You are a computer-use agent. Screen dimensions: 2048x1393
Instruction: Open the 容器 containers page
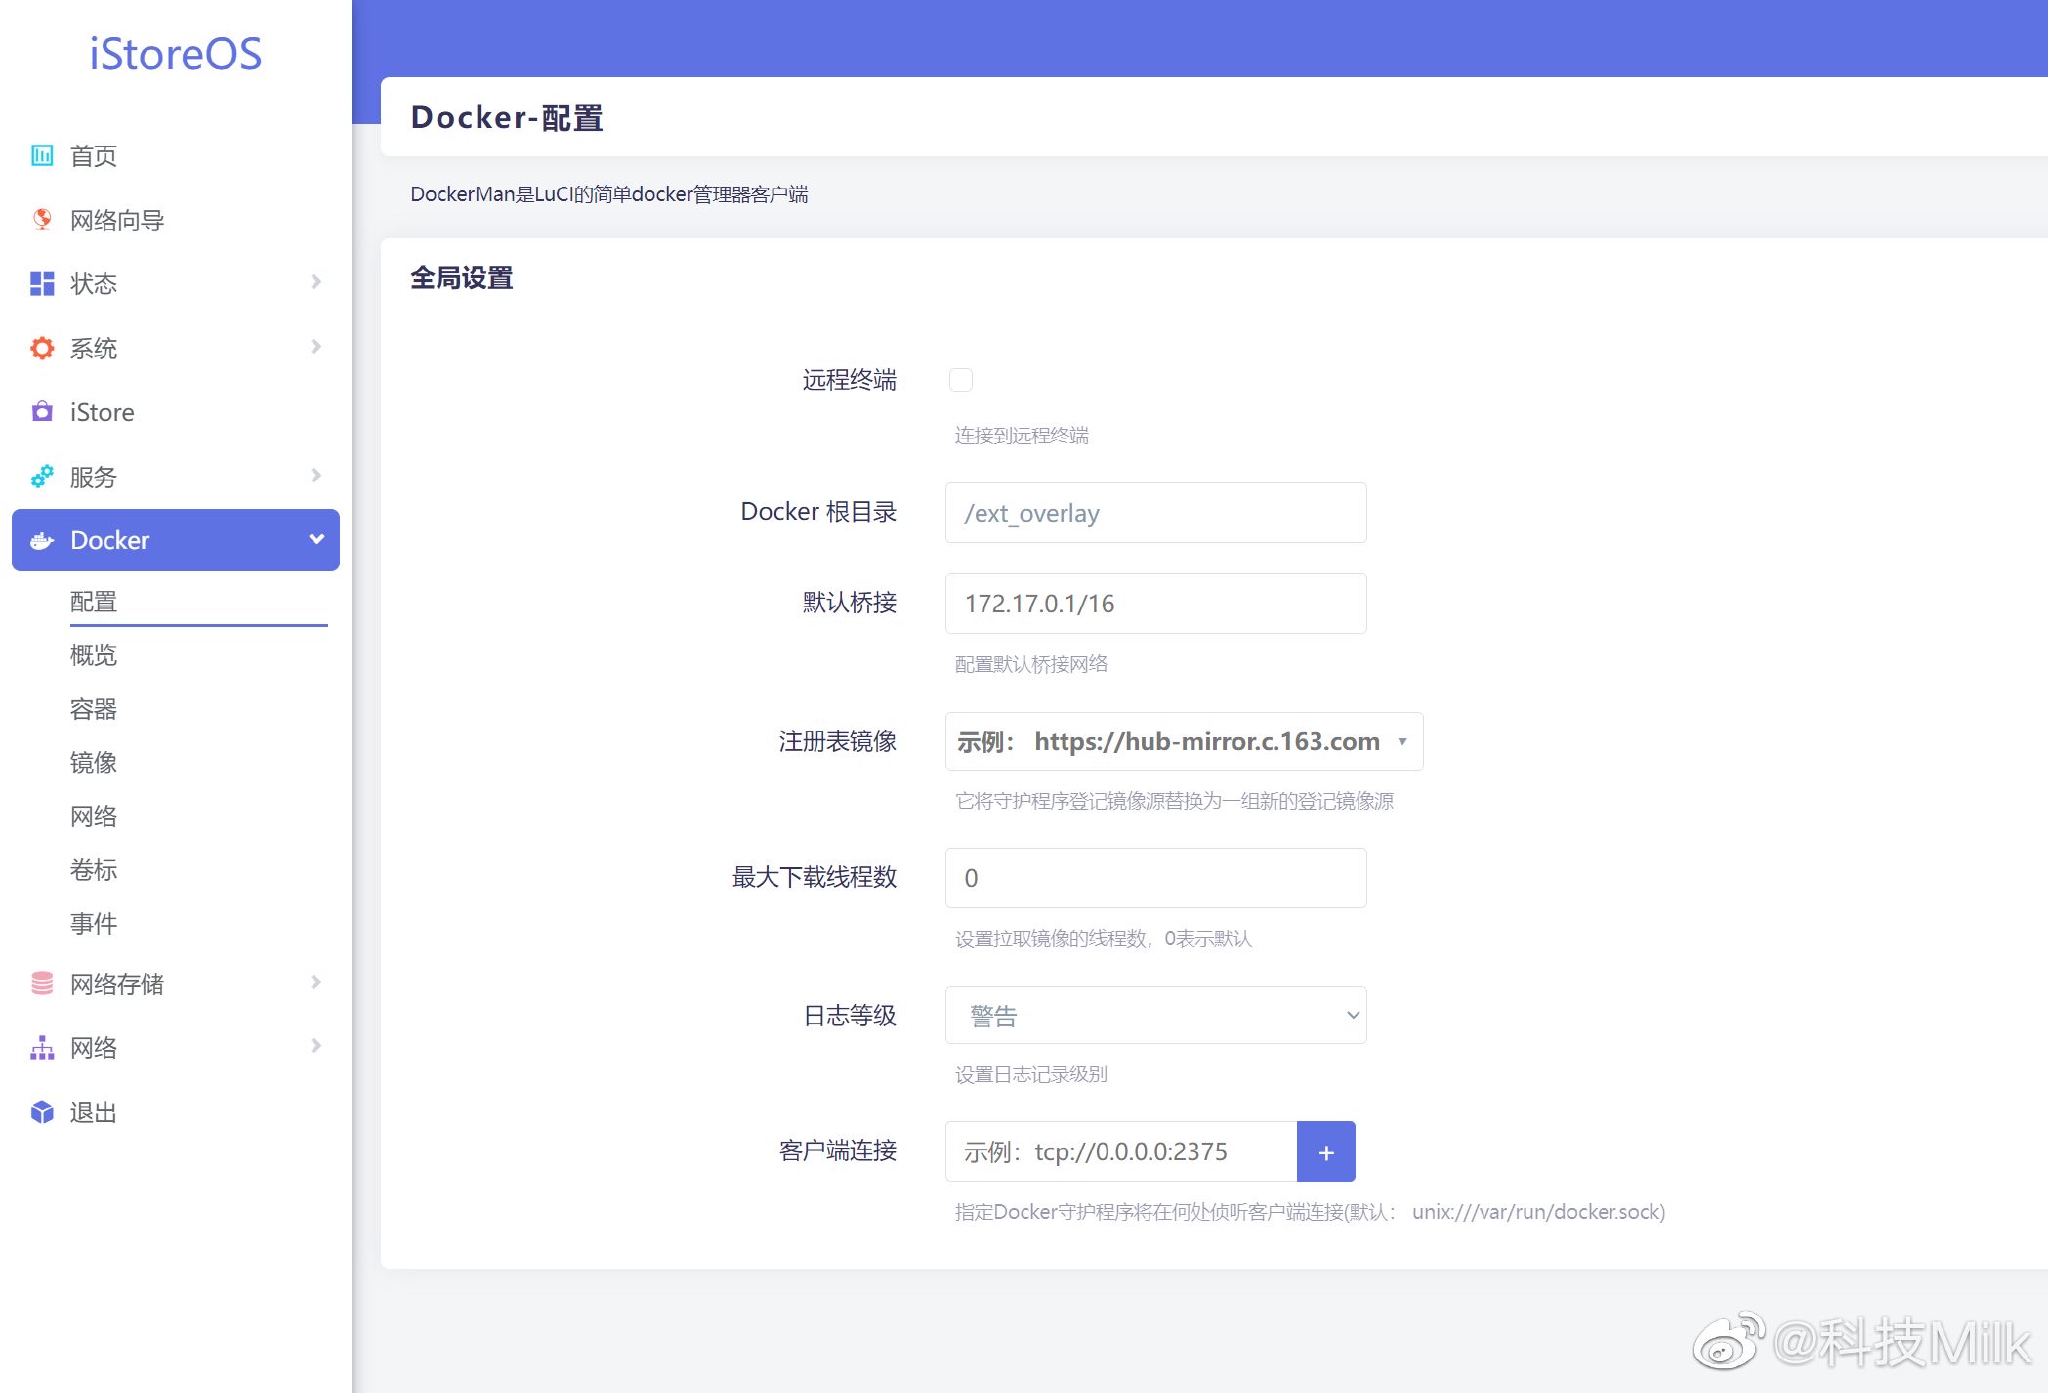(x=92, y=709)
